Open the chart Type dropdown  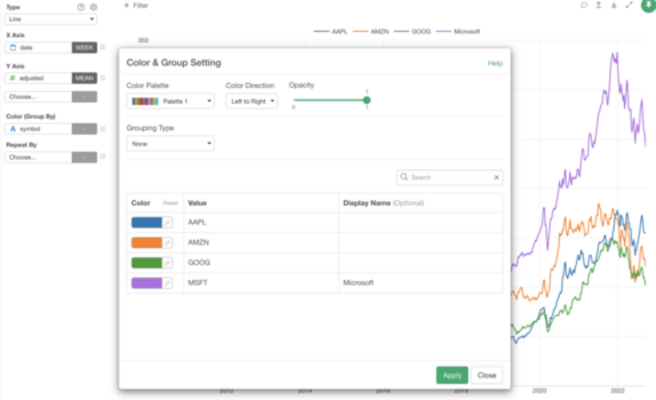coord(50,19)
